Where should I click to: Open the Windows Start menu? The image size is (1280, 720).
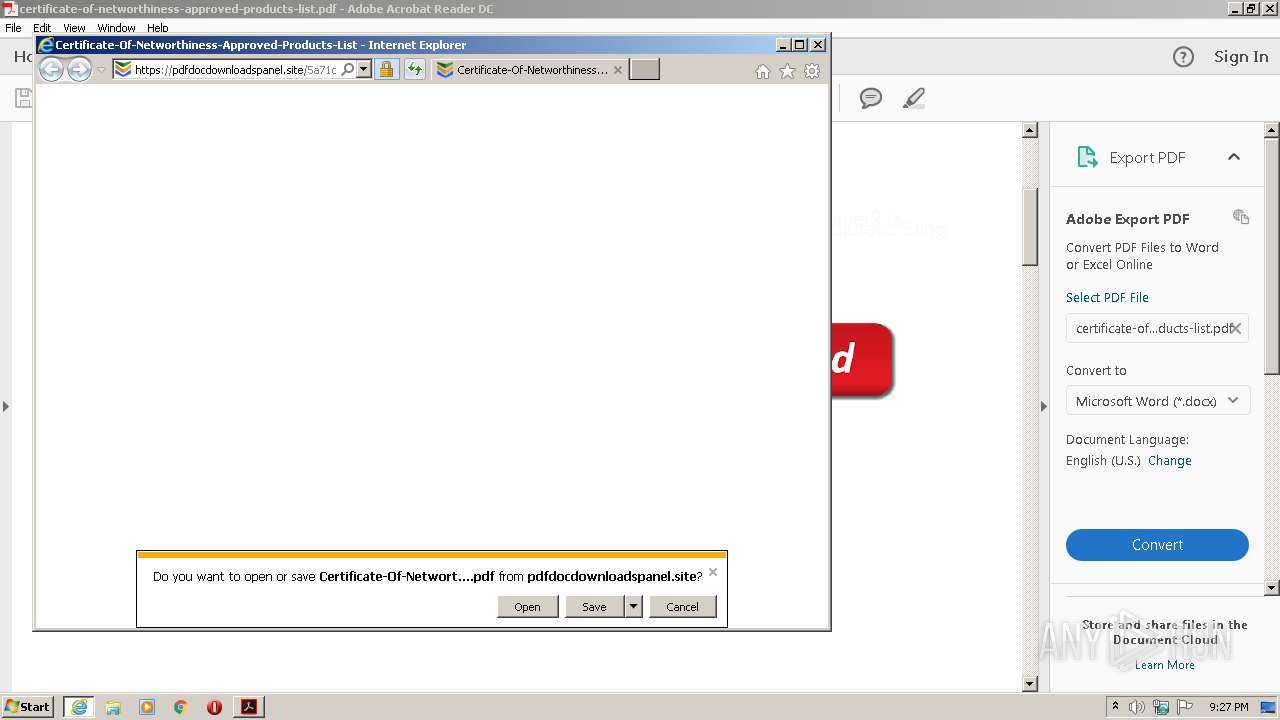point(28,707)
